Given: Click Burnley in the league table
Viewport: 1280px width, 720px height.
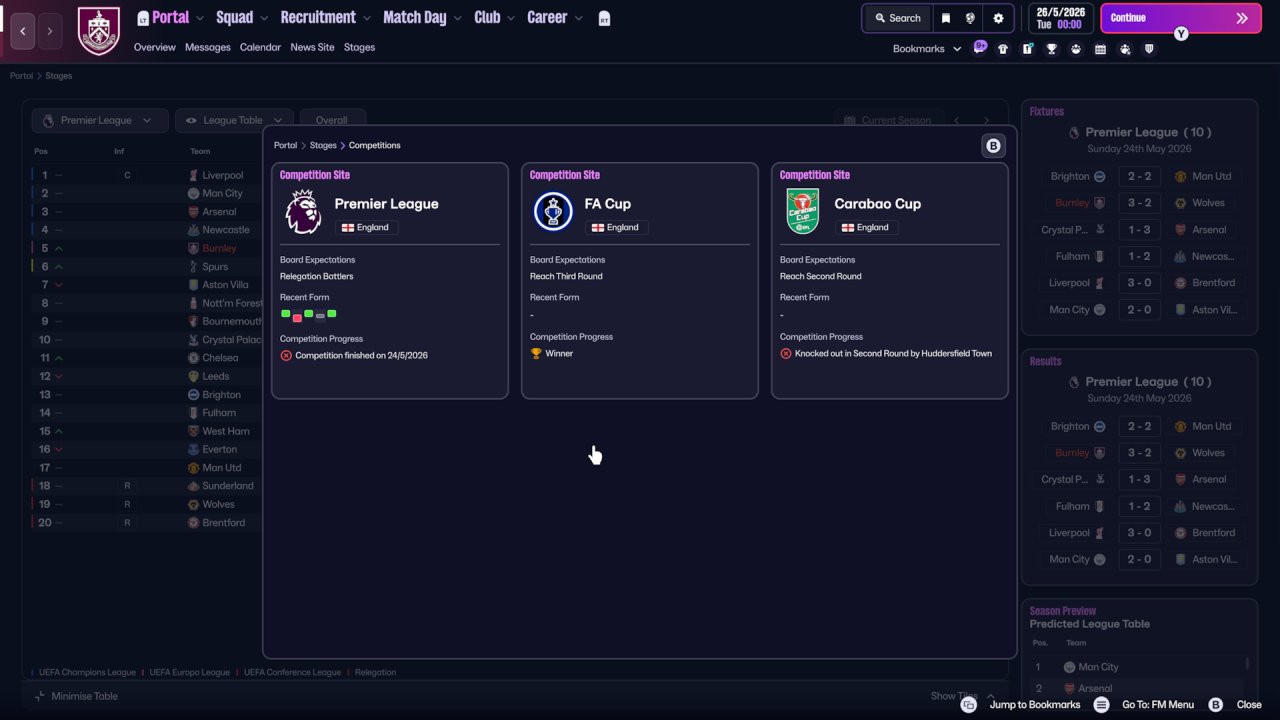Looking at the screenshot, I should click(219, 248).
